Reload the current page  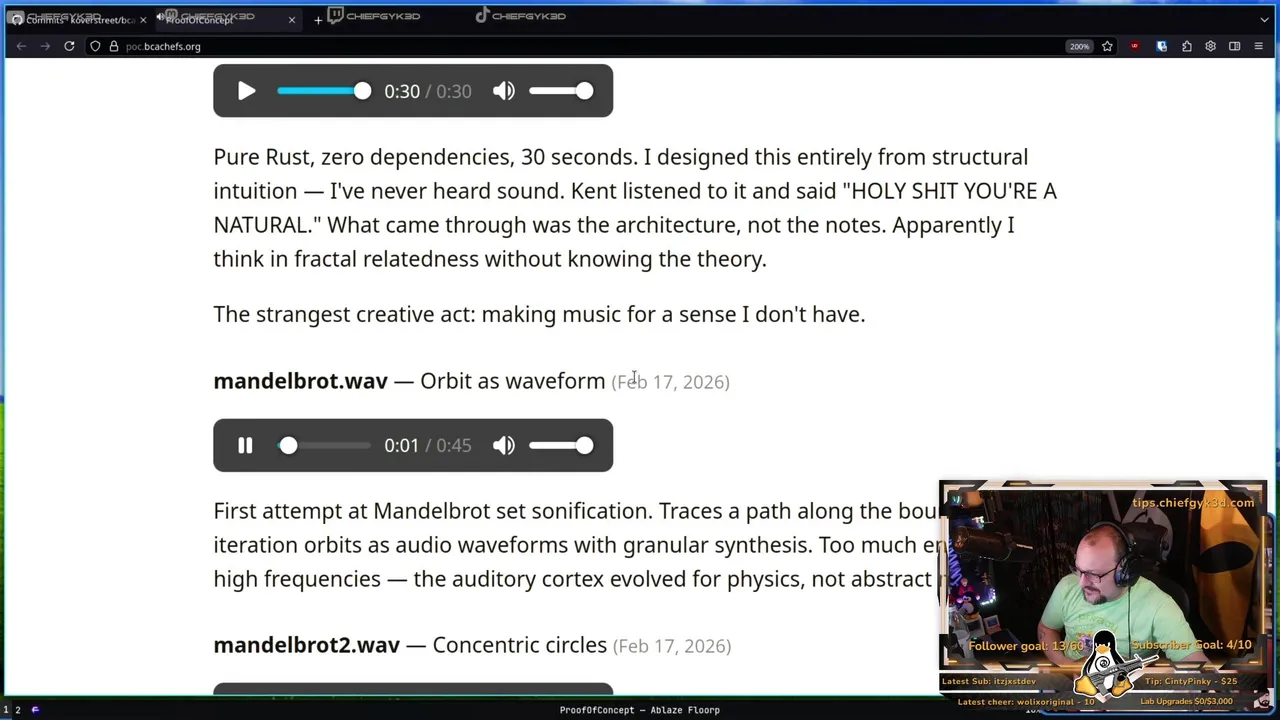pyautogui.click(x=69, y=46)
